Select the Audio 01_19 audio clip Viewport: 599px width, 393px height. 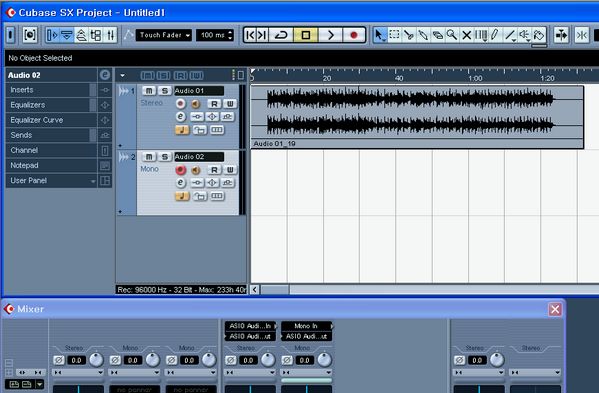[x=417, y=116]
